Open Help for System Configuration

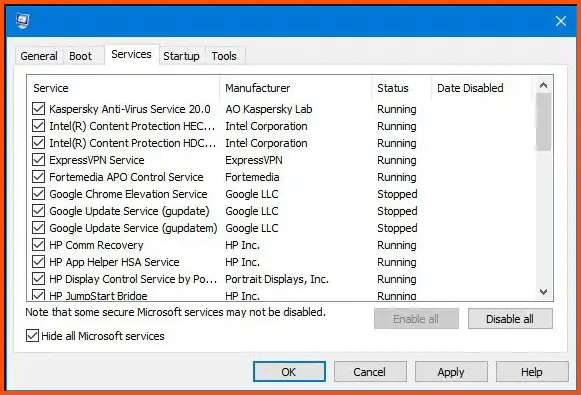[532, 372]
